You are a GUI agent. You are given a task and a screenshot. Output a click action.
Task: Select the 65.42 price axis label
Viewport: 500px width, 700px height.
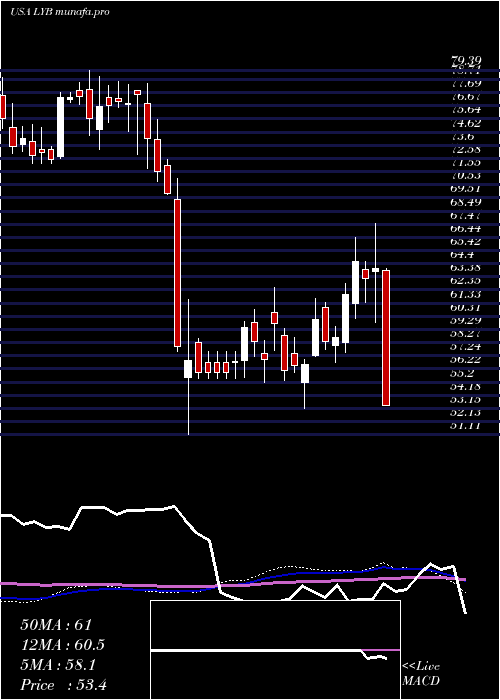pyautogui.click(x=465, y=242)
